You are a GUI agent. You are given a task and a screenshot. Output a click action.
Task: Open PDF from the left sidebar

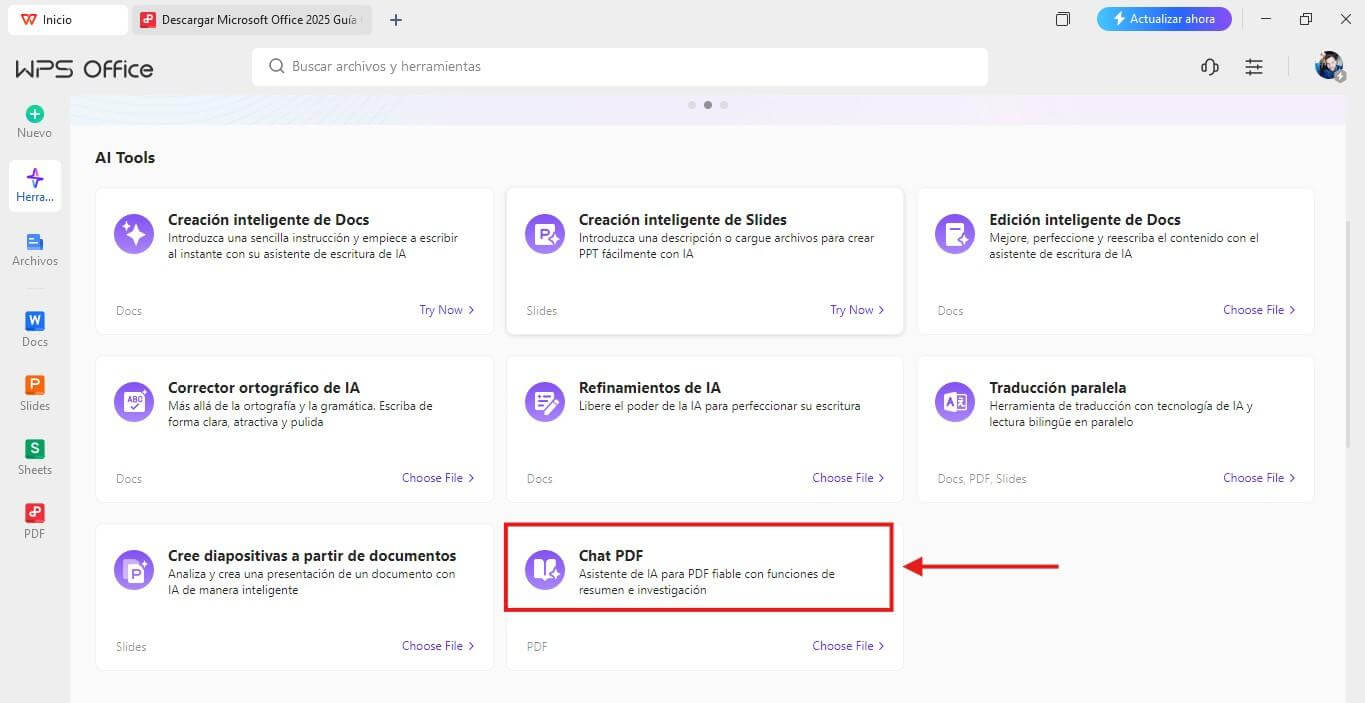coord(35,513)
